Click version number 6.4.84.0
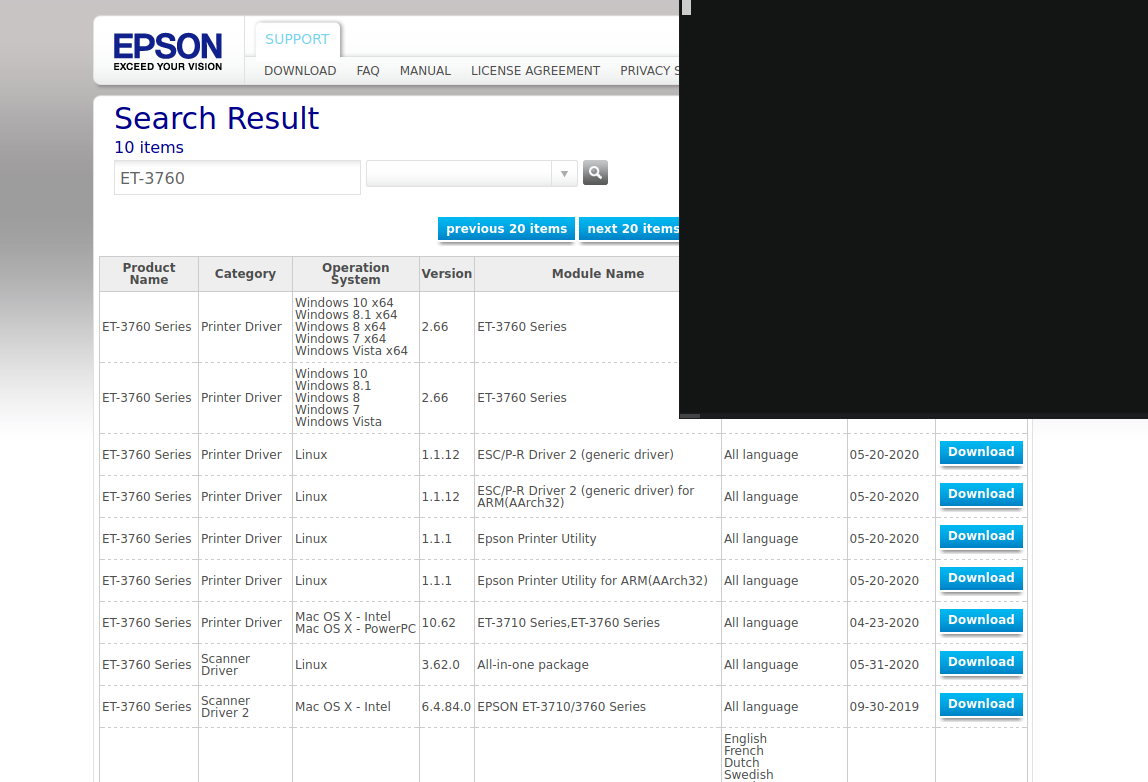 click(x=447, y=707)
